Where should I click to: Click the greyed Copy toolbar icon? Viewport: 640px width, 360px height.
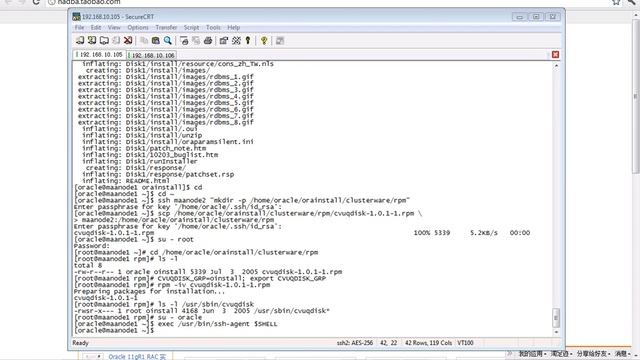pos(144,40)
